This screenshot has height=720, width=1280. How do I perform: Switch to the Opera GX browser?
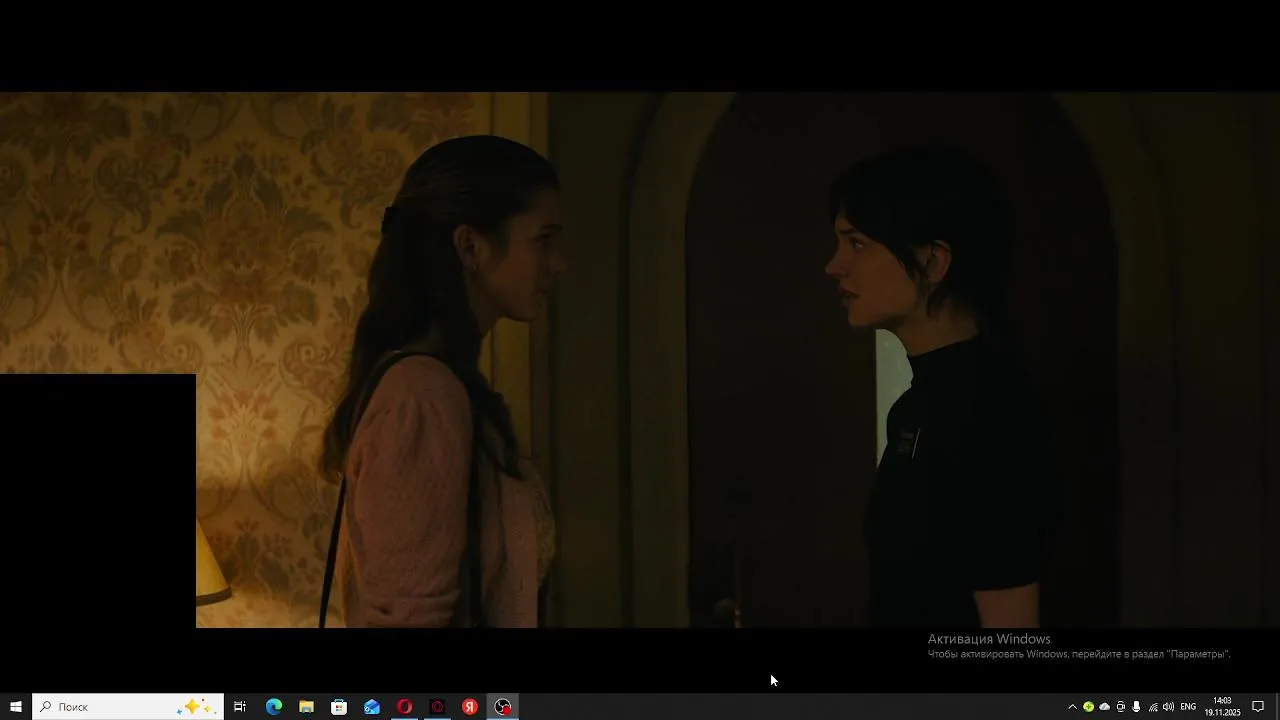[437, 707]
